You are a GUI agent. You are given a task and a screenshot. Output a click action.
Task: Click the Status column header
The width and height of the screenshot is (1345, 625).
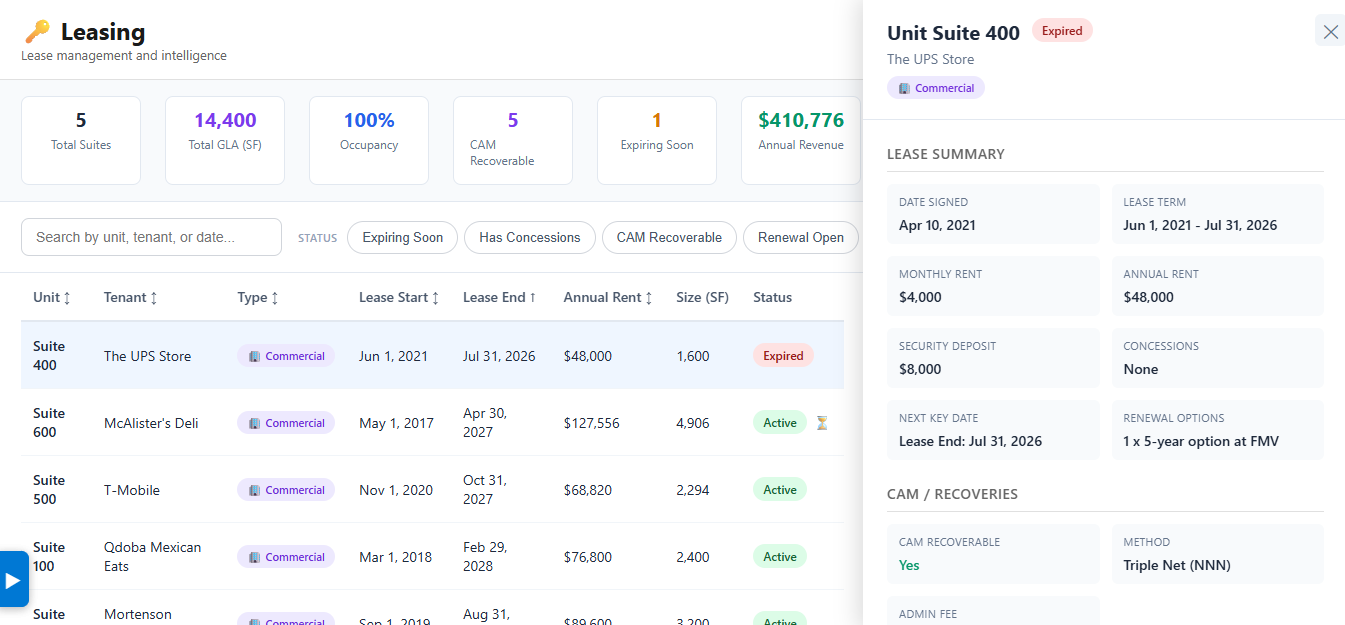[772, 297]
